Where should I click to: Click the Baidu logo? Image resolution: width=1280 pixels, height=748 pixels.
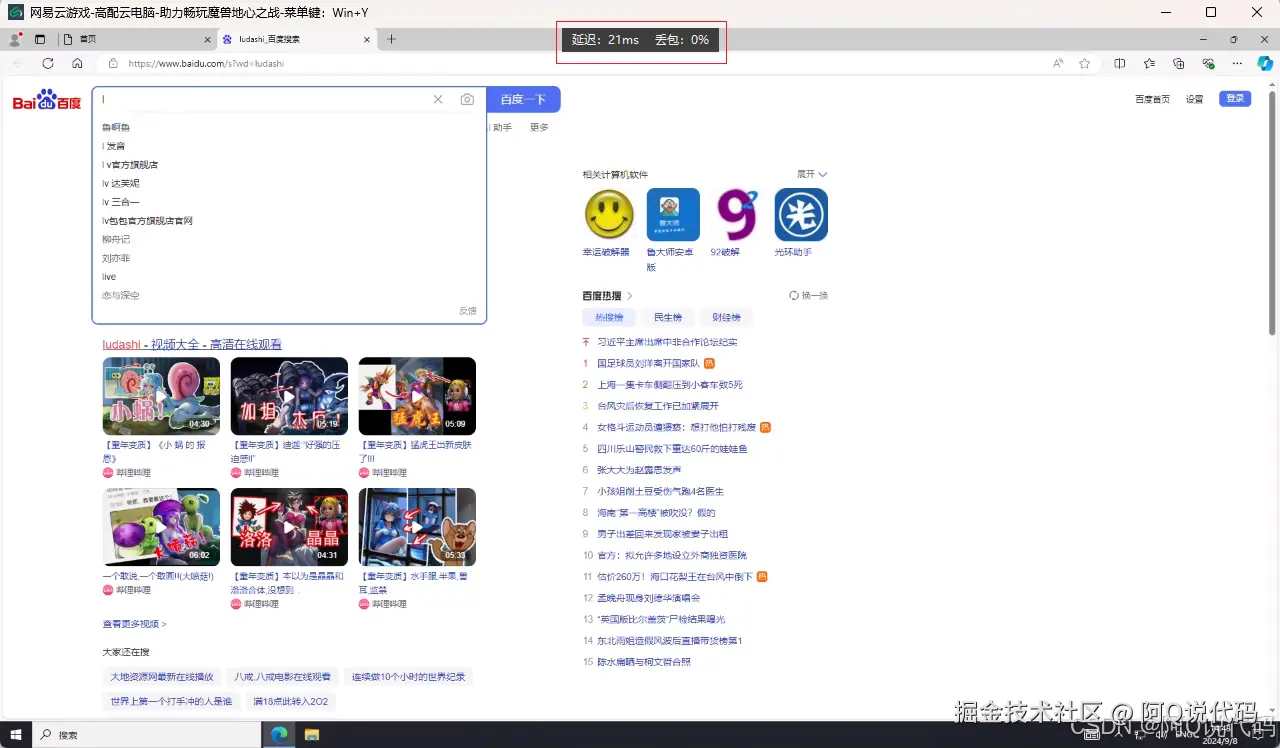click(x=47, y=100)
